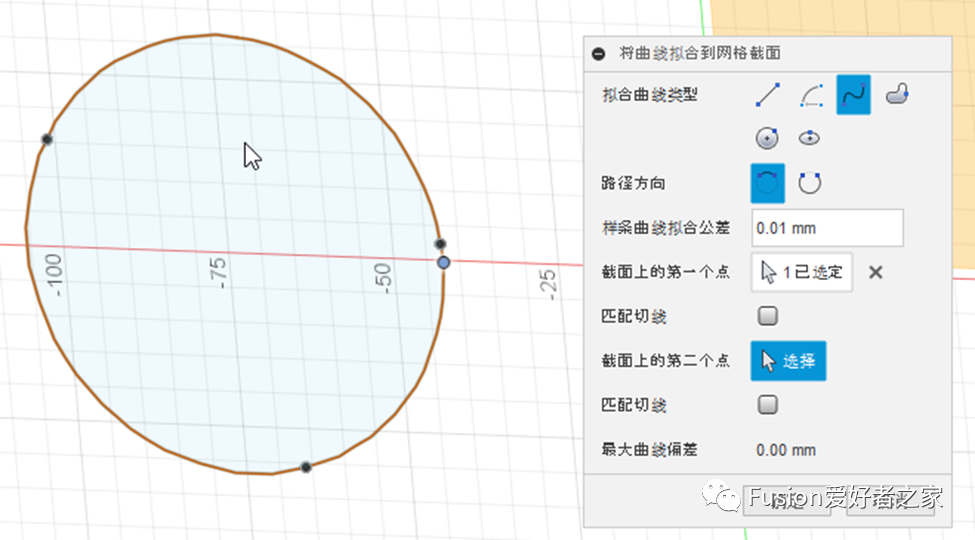Viewport: 975px width, 540px height.
Task: Click the black point above the blue point
Action: click(440, 243)
